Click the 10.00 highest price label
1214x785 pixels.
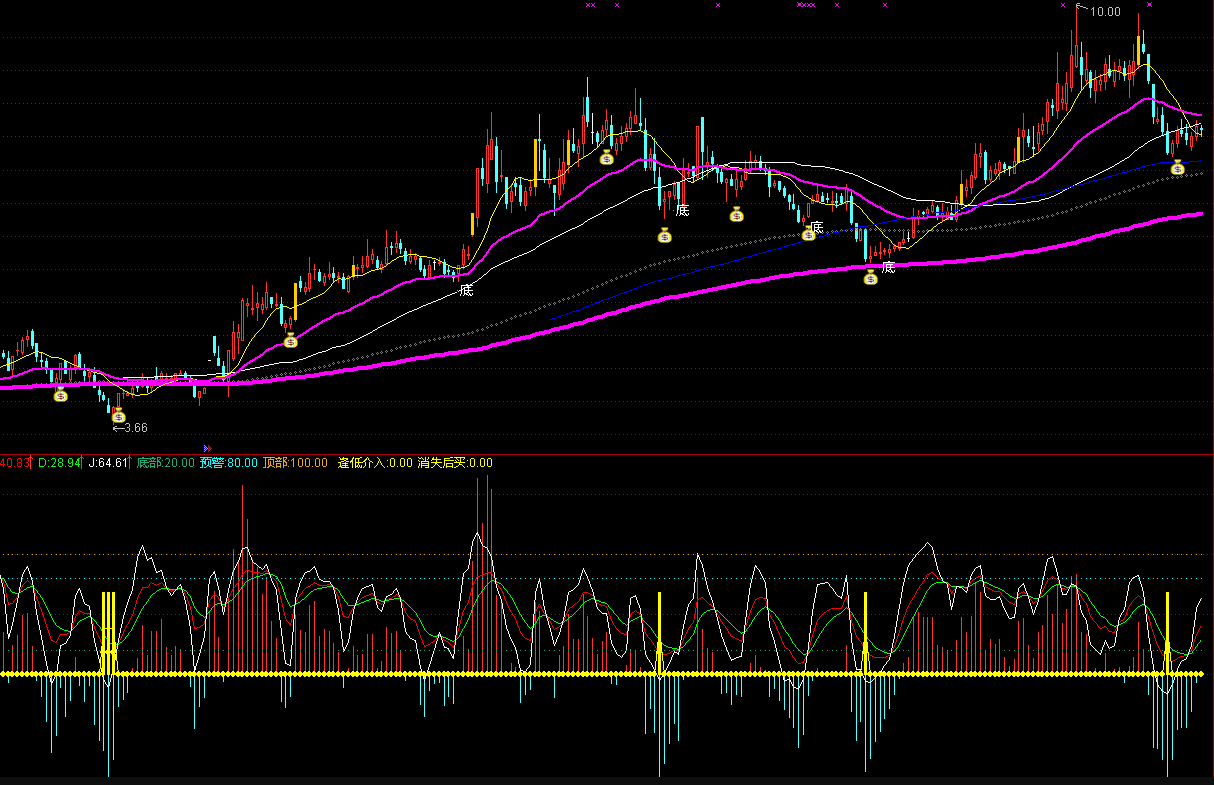click(1104, 12)
